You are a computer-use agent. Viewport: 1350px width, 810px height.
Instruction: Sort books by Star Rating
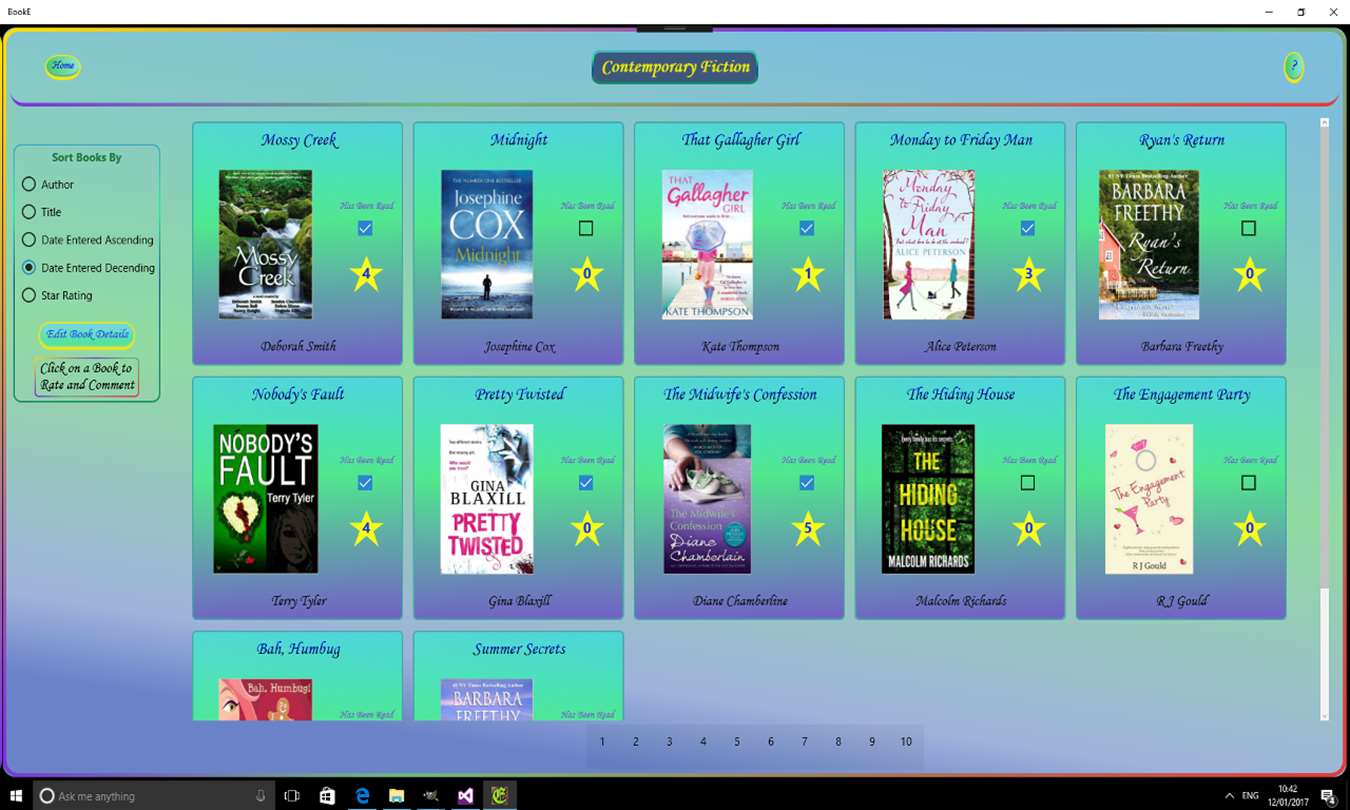[x=57, y=296]
